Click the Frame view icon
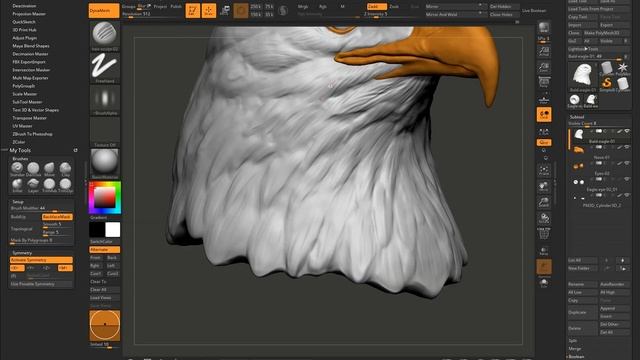 click(x=544, y=171)
